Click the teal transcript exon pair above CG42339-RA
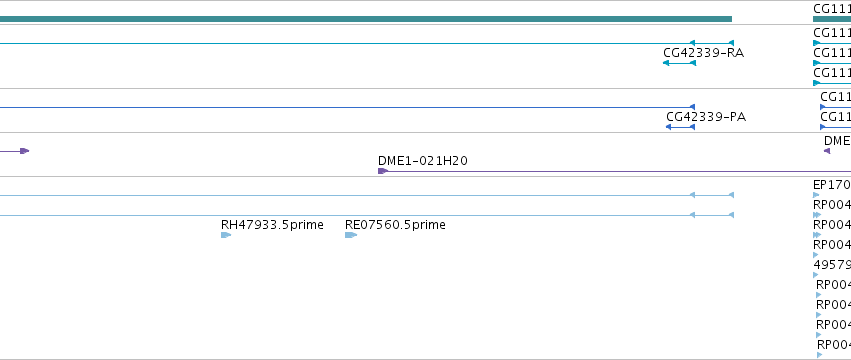 [712, 43]
